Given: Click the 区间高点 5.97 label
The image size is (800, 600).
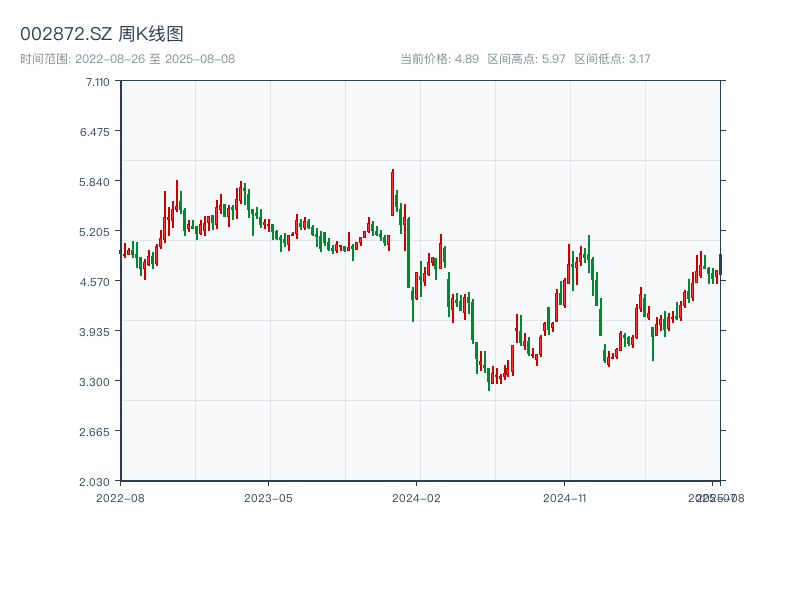Looking at the screenshot, I should click(526, 59).
